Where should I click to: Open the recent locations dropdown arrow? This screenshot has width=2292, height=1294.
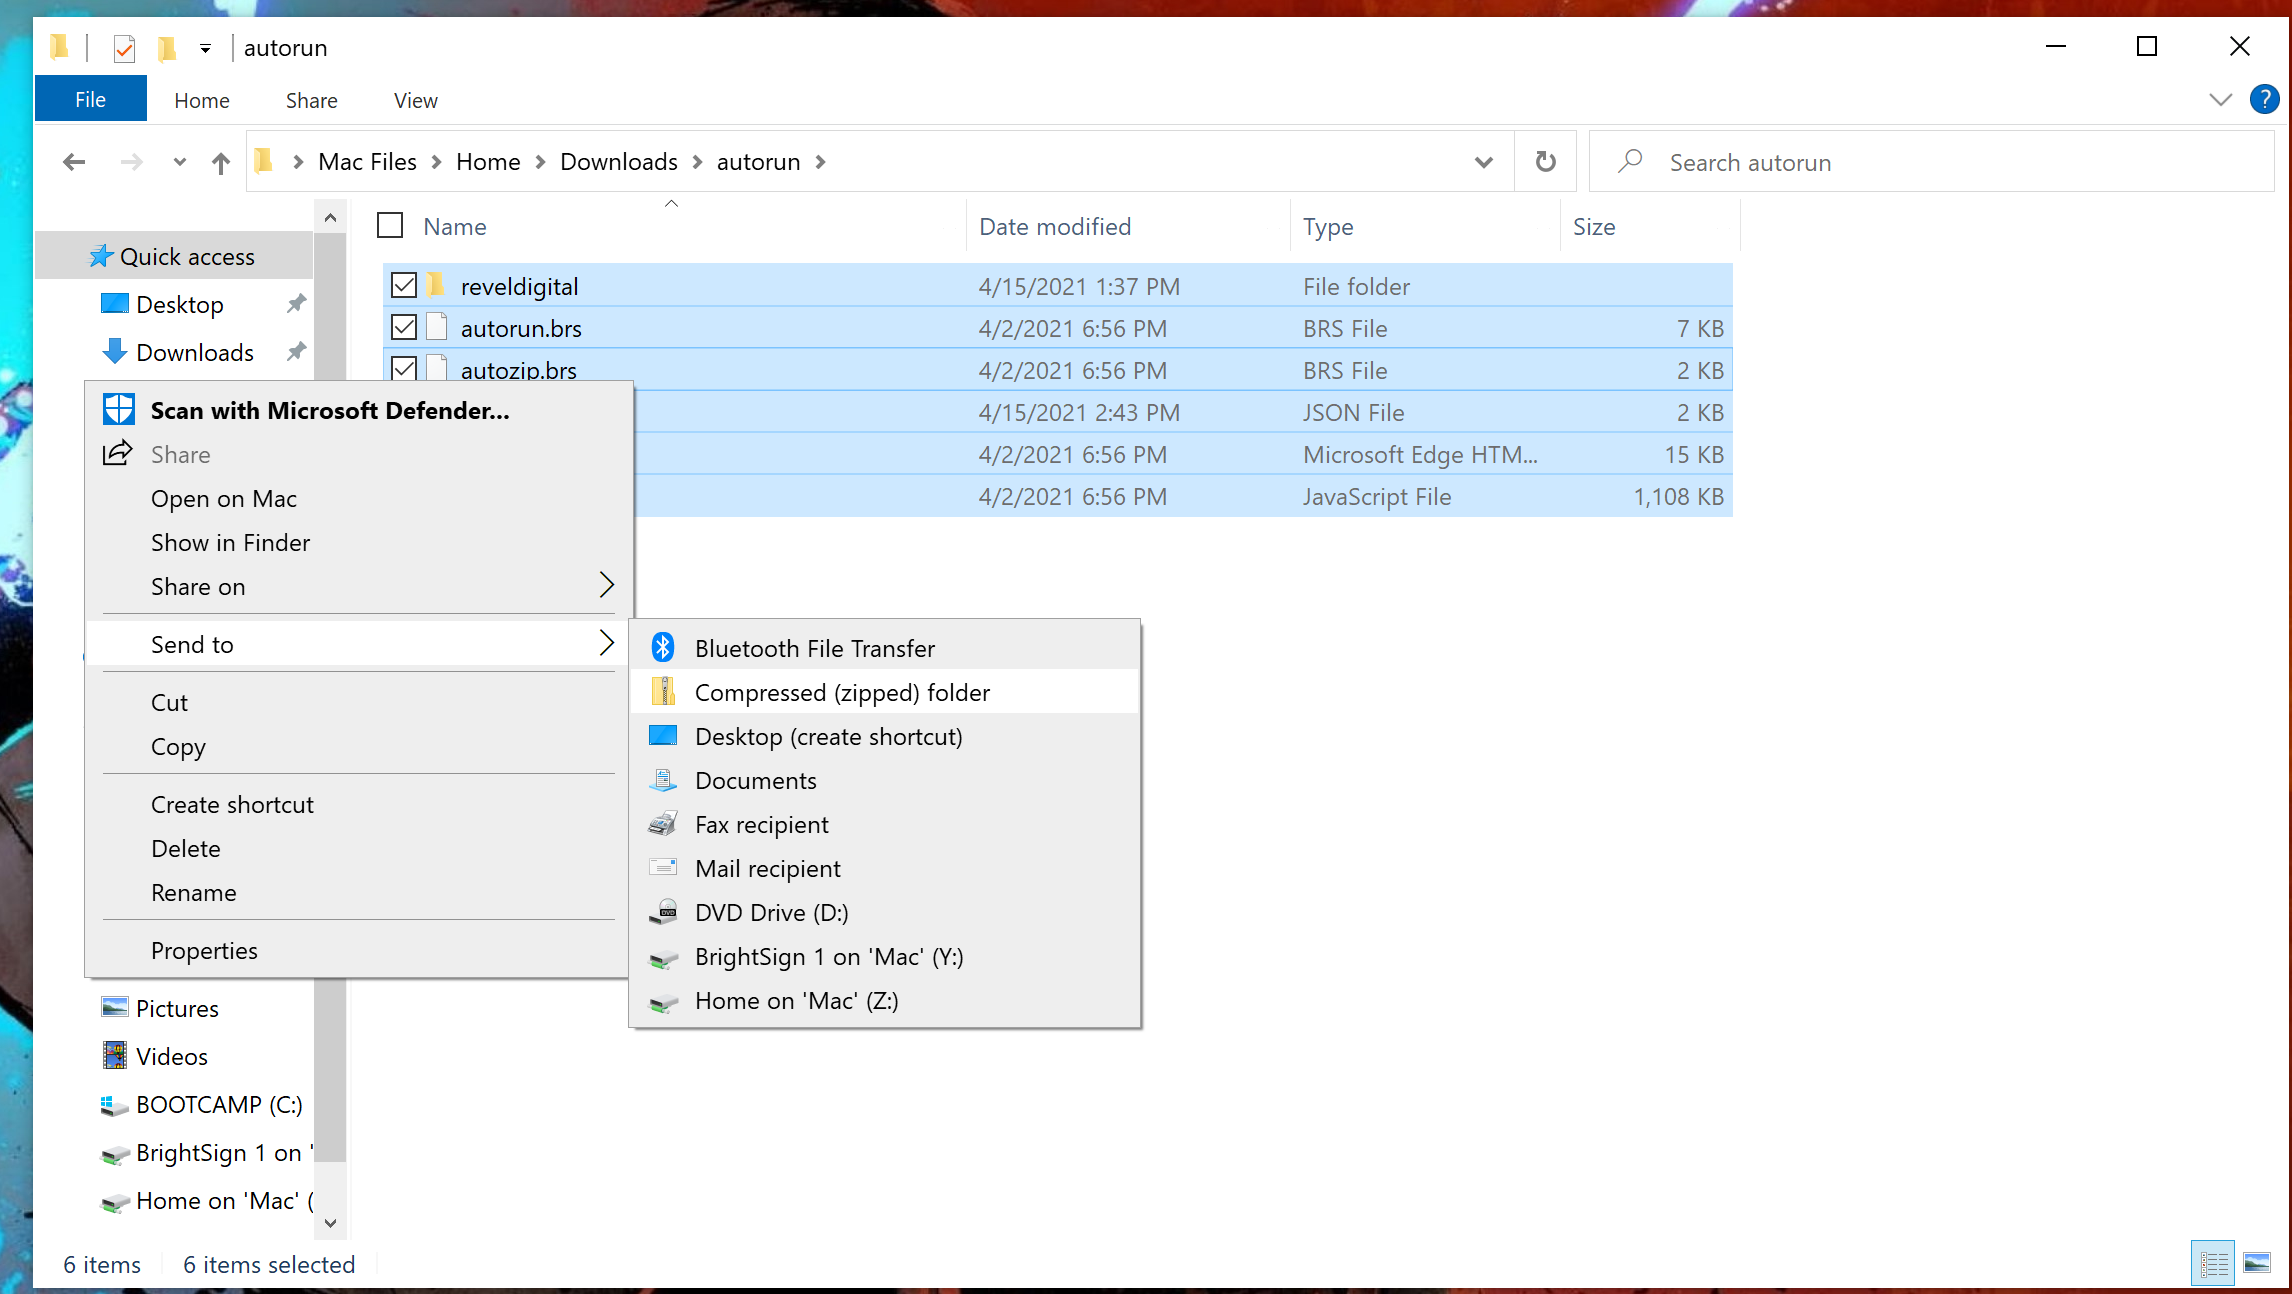pyautogui.click(x=180, y=162)
